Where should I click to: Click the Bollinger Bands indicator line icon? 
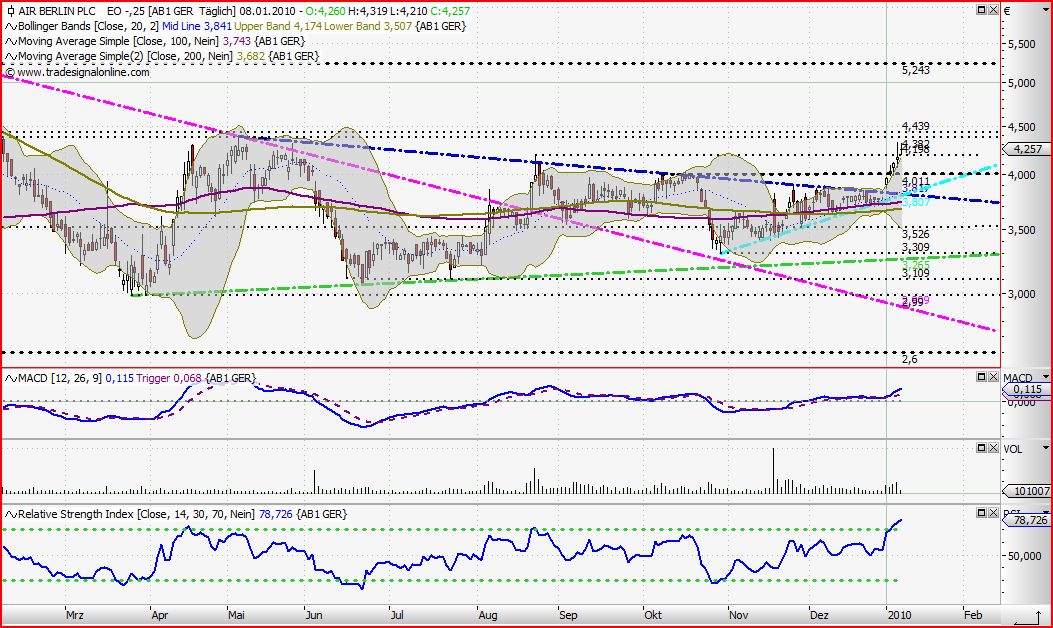coord(10,25)
